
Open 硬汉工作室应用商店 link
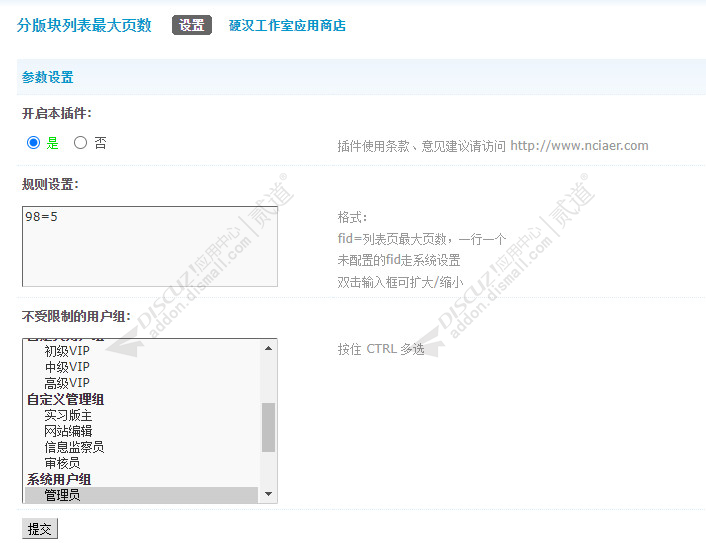(287, 25)
